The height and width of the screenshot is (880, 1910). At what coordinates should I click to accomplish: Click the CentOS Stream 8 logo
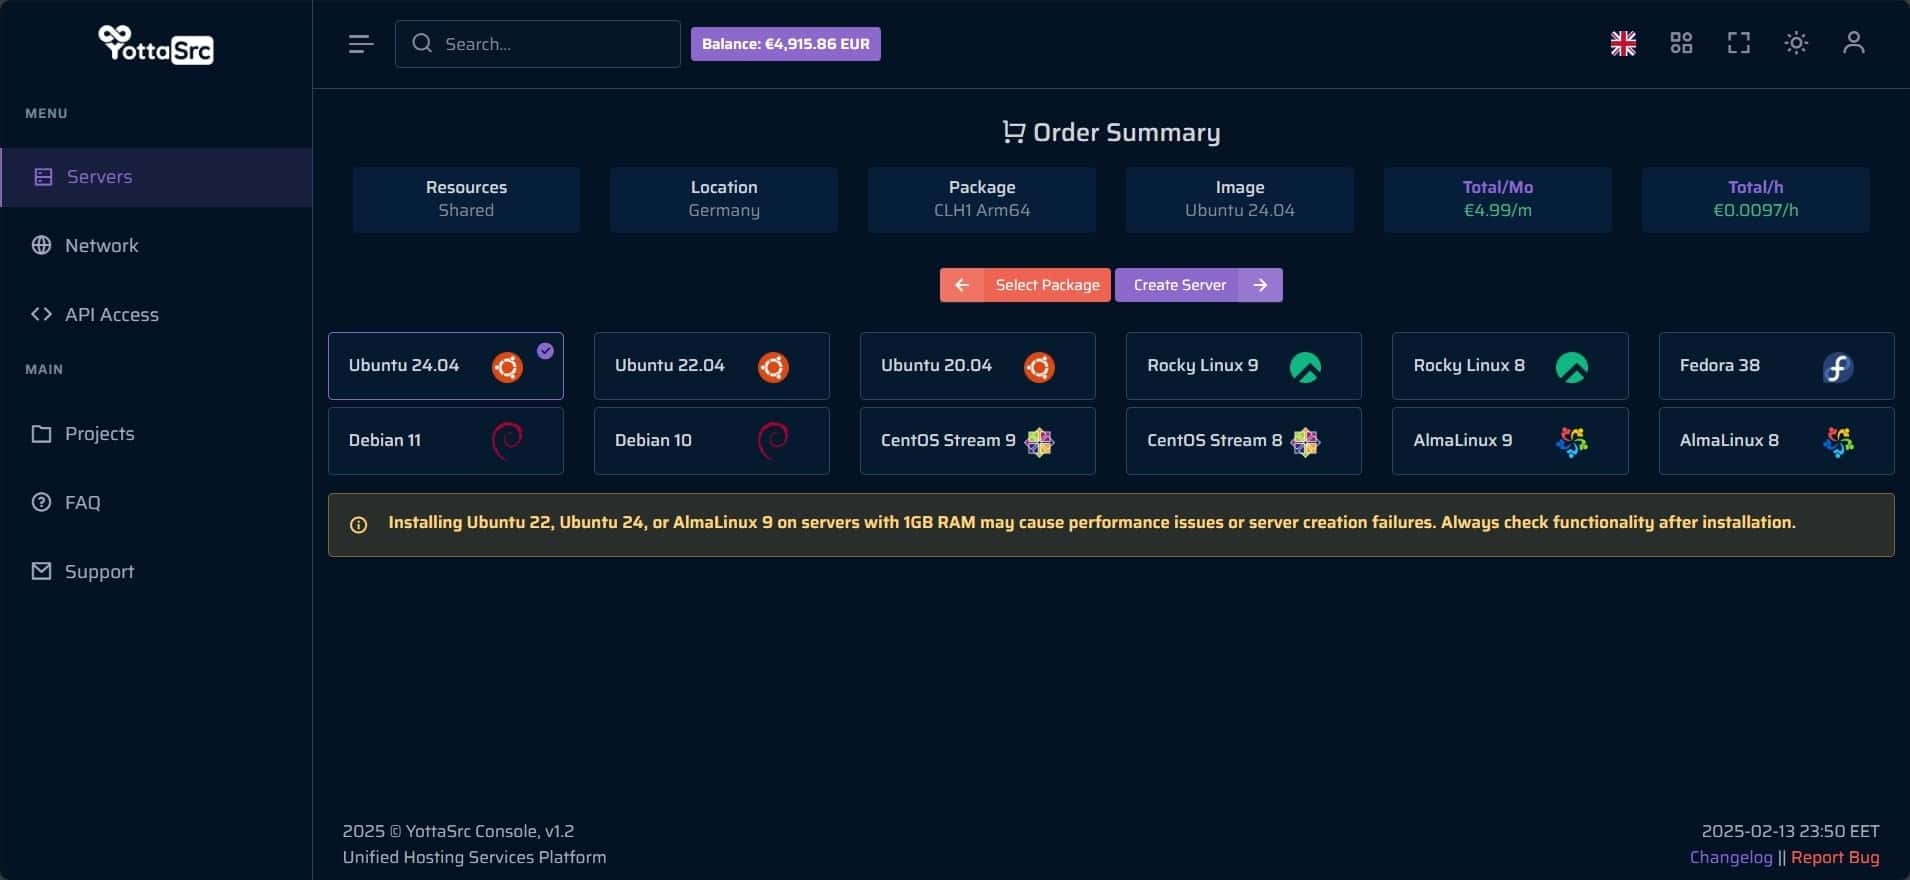click(1305, 441)
